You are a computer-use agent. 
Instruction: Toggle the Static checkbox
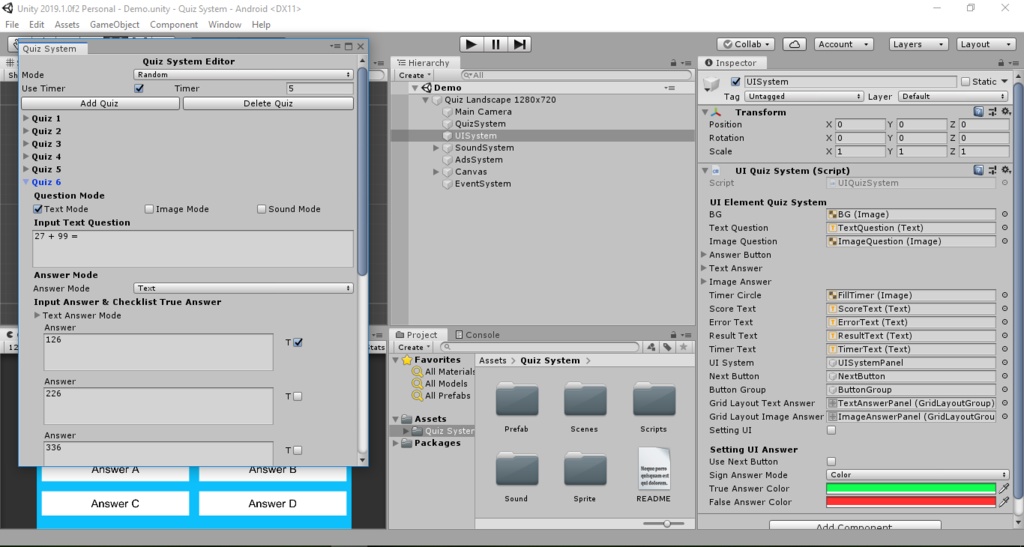(965, 82)
